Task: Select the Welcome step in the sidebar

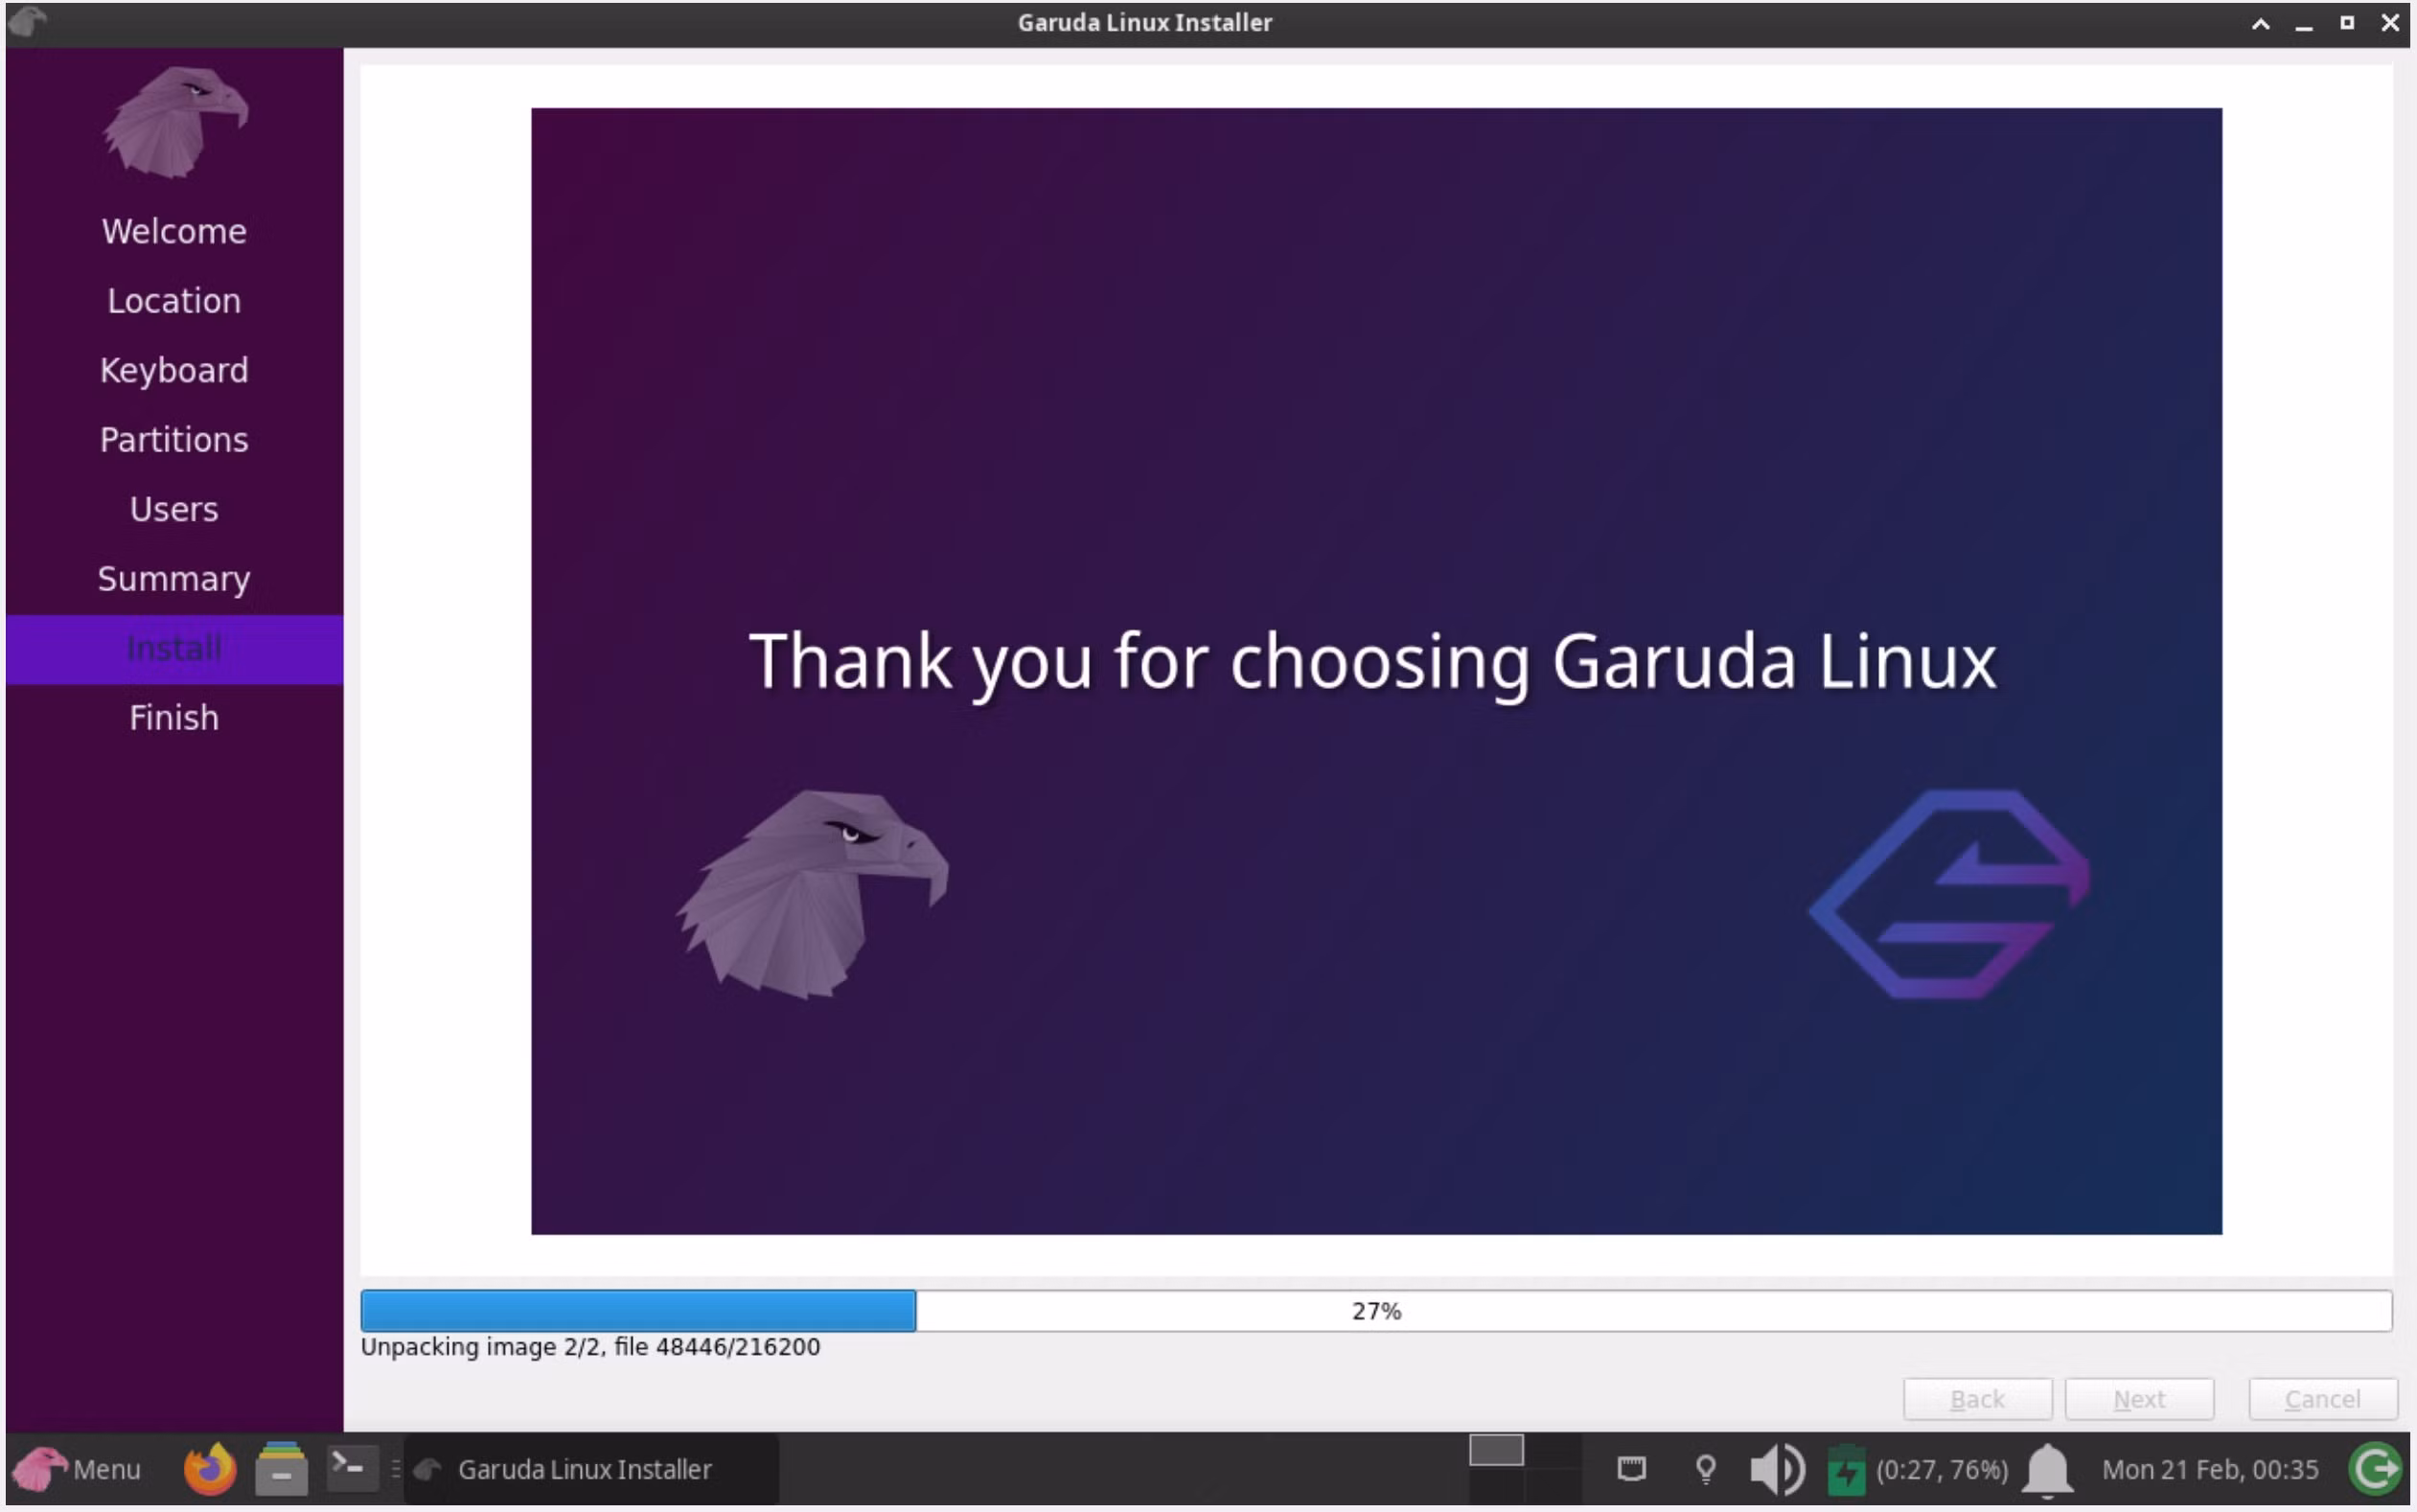Action: coord(174,231)
